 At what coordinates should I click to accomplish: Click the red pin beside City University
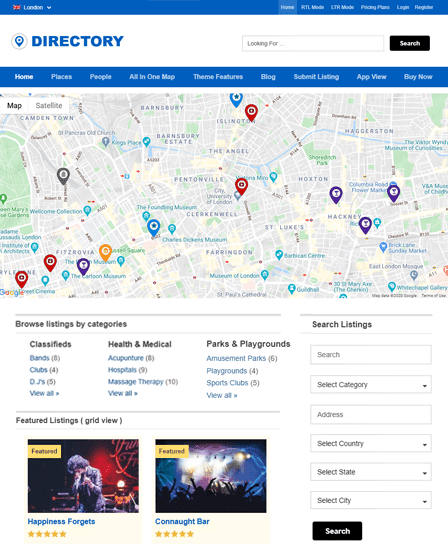[242, 186]
